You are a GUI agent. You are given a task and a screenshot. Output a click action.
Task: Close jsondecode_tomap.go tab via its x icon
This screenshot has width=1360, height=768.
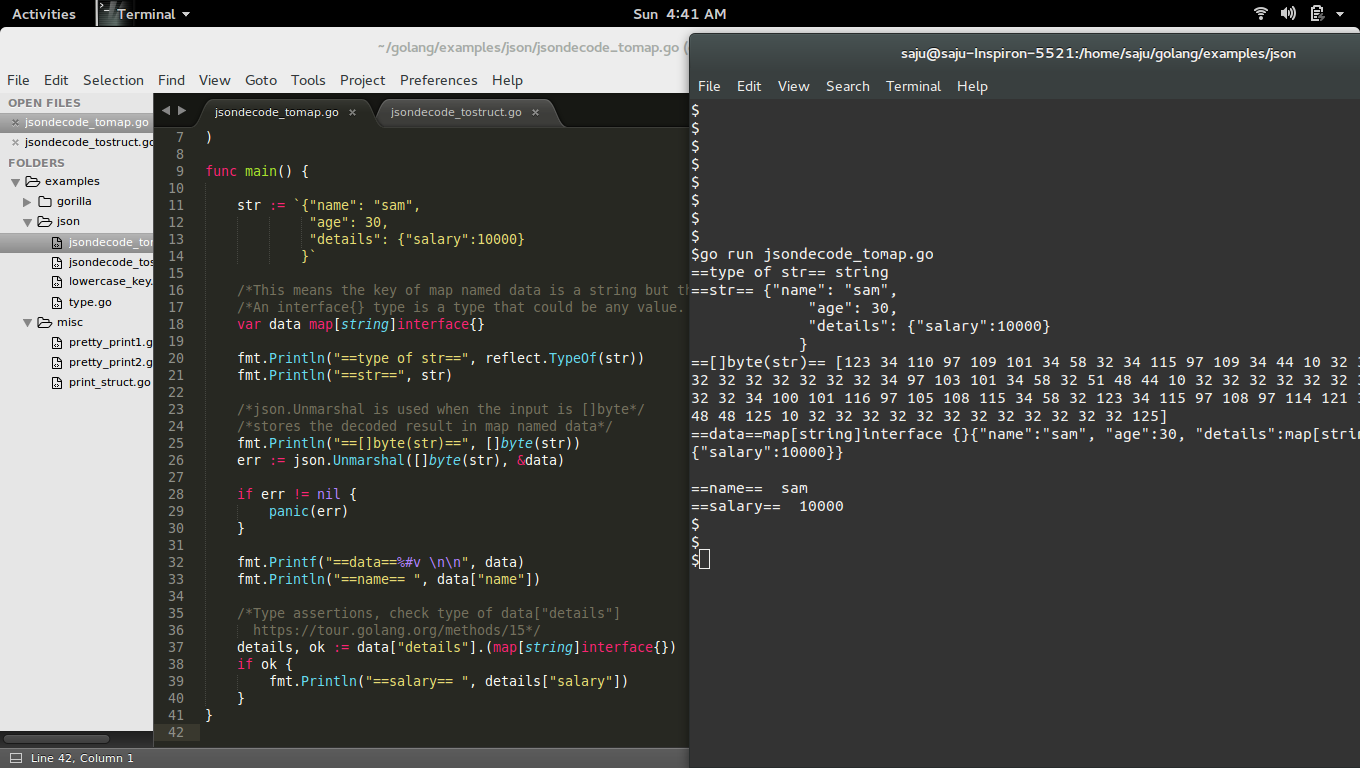pyautogui.click(x=352, y=112)
